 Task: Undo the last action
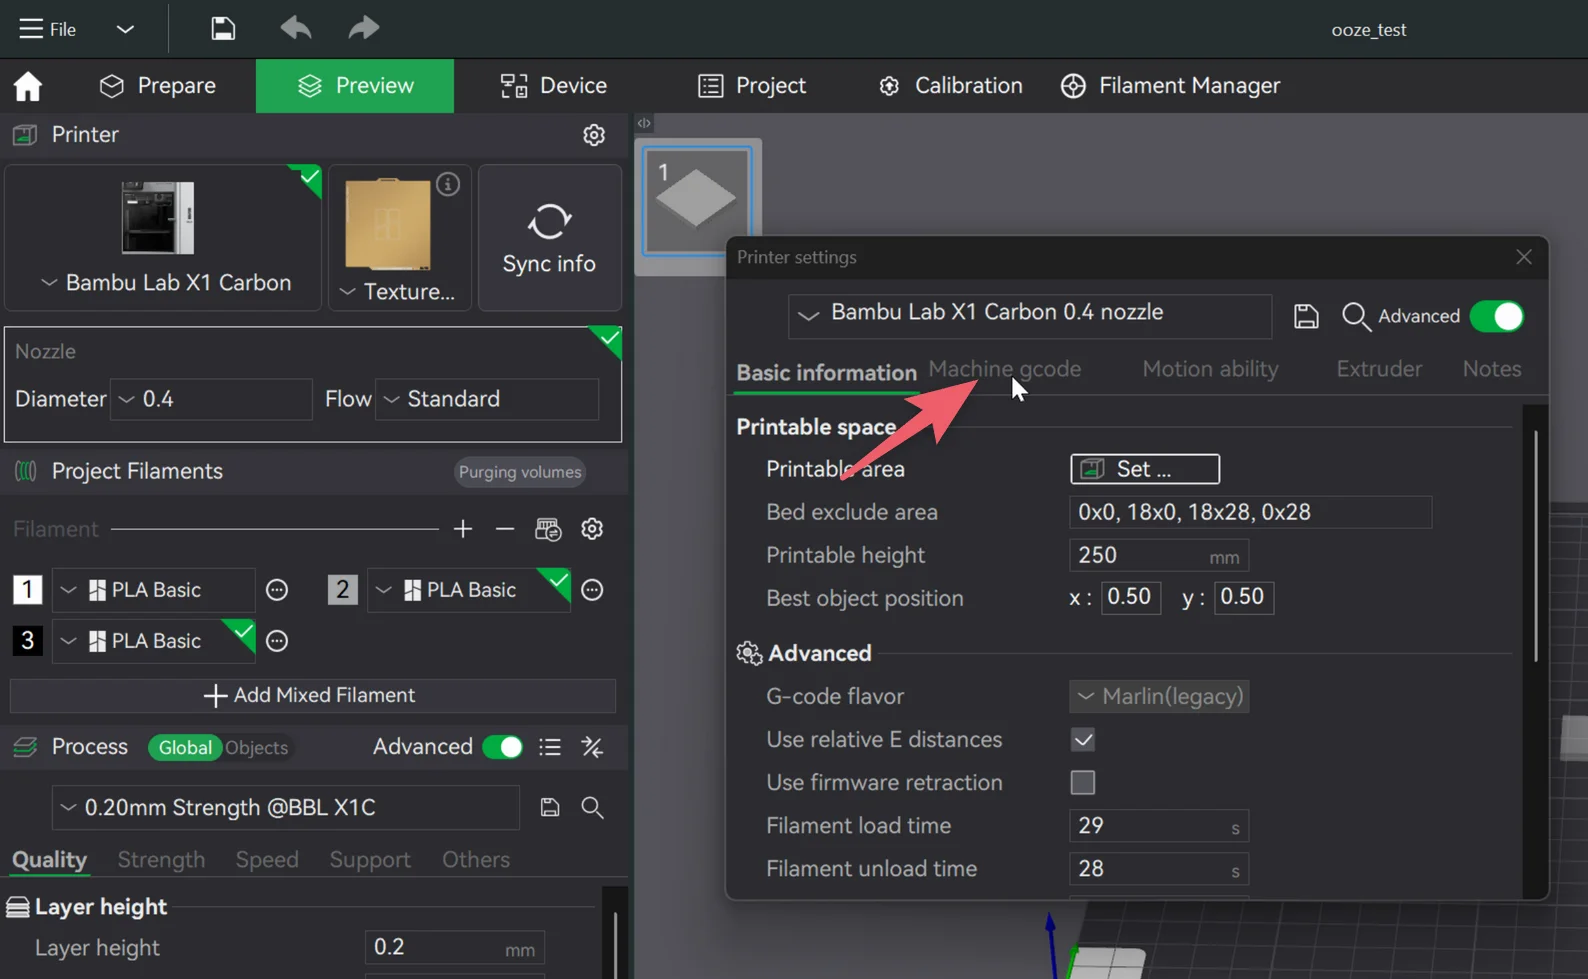[296, 28]
